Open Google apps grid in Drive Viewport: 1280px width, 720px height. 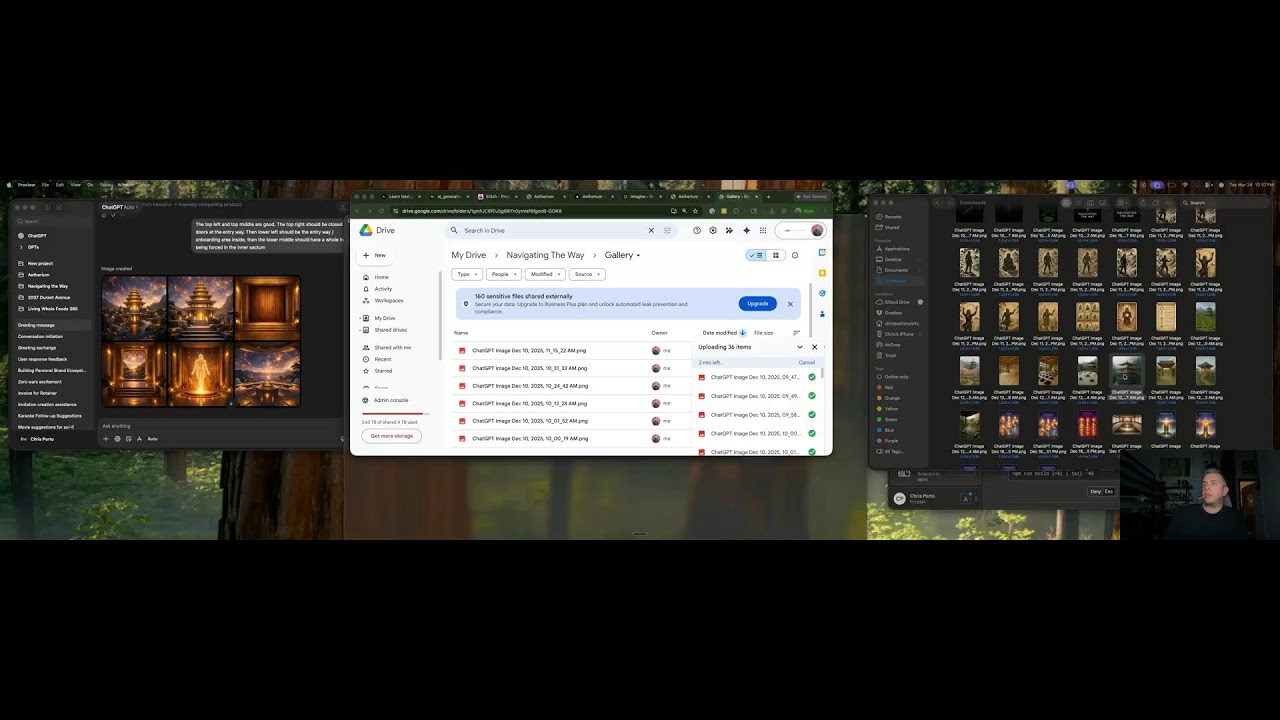[763, 230]
